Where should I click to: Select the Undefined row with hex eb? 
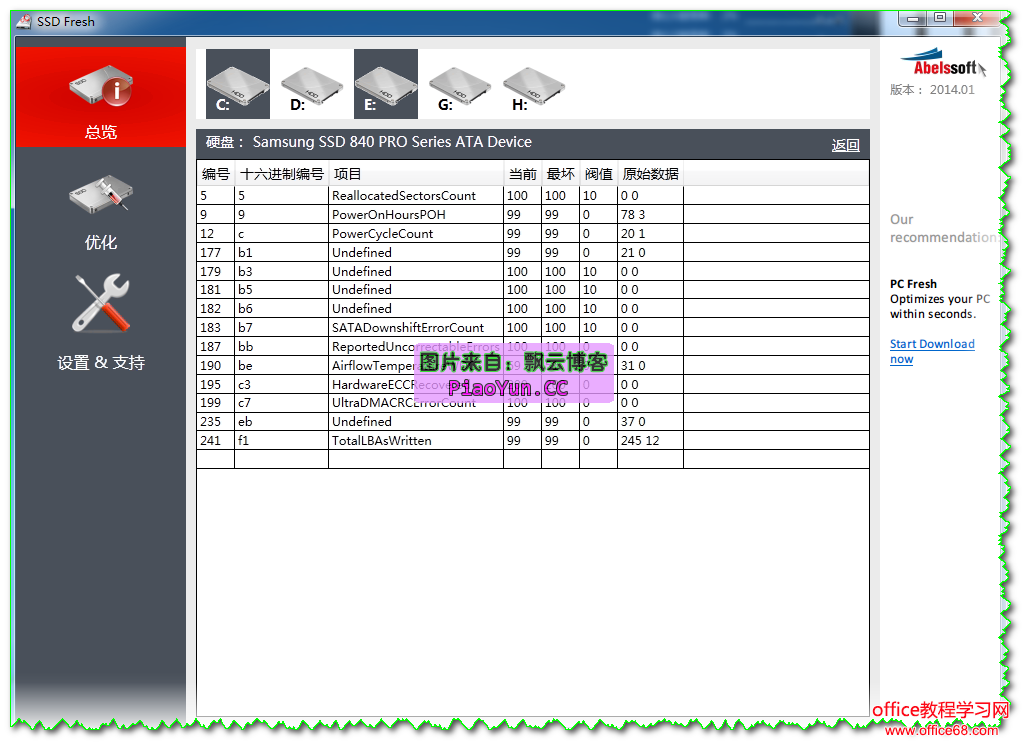(533, 422)
